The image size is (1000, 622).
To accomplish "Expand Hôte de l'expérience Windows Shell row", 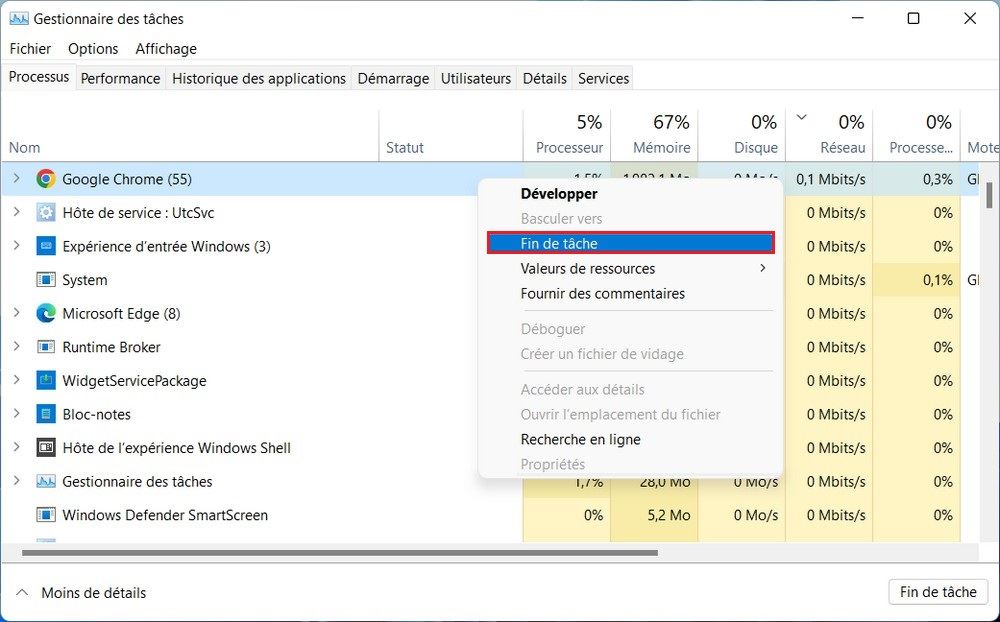I will 17,447.
